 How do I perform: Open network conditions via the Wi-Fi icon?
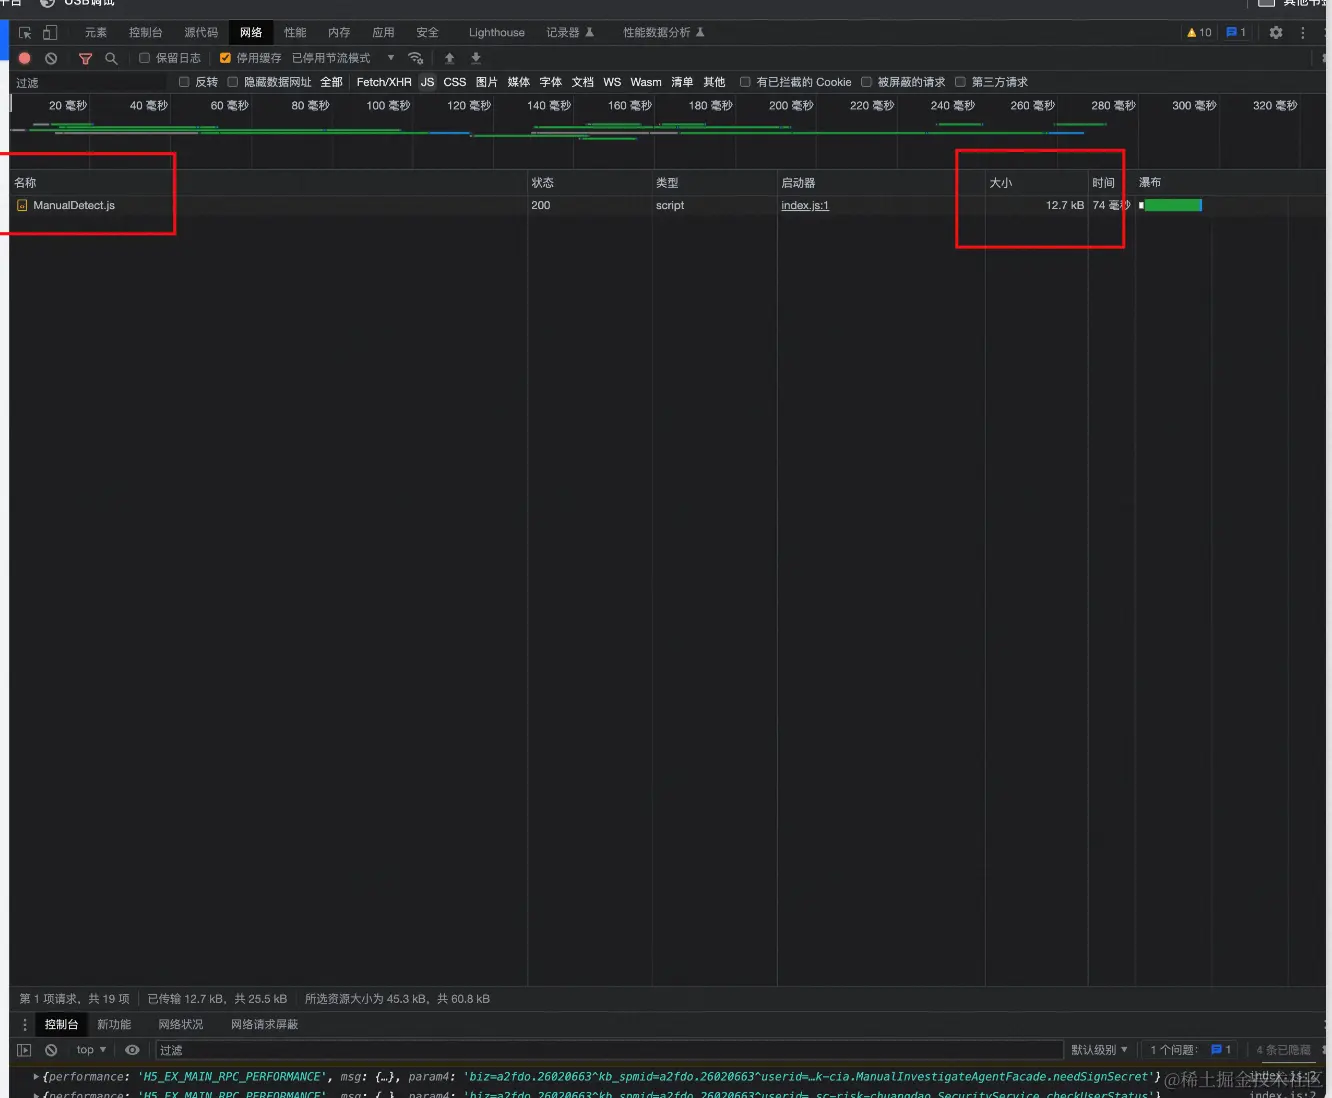pos(416,58)
